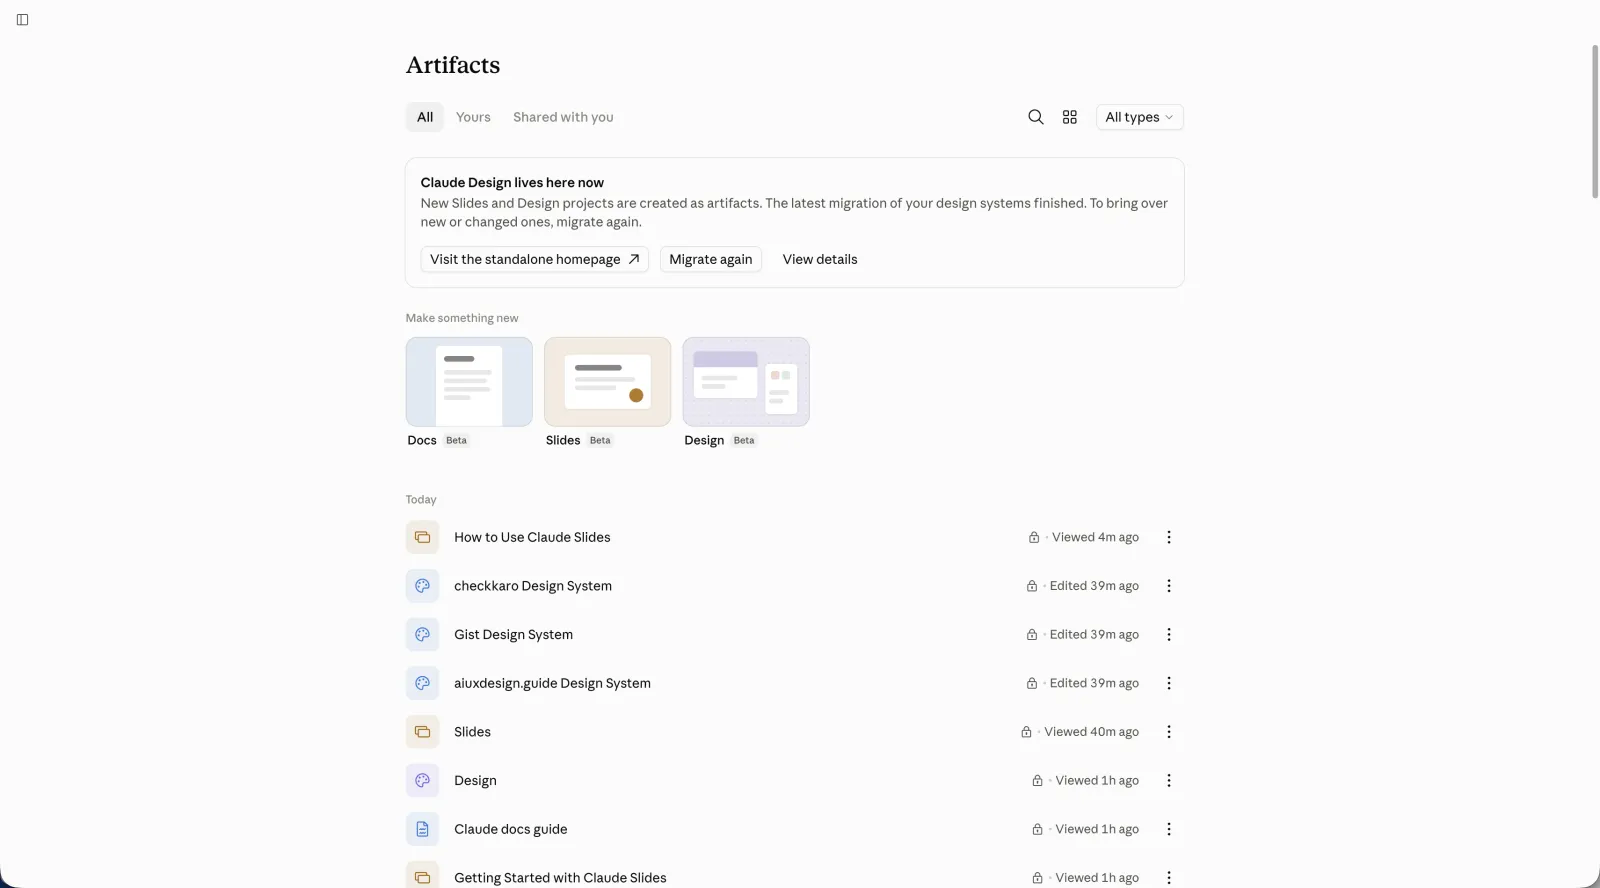
Task: Click slides icon beside the Slides row
Action: click(x=422, y=732)
